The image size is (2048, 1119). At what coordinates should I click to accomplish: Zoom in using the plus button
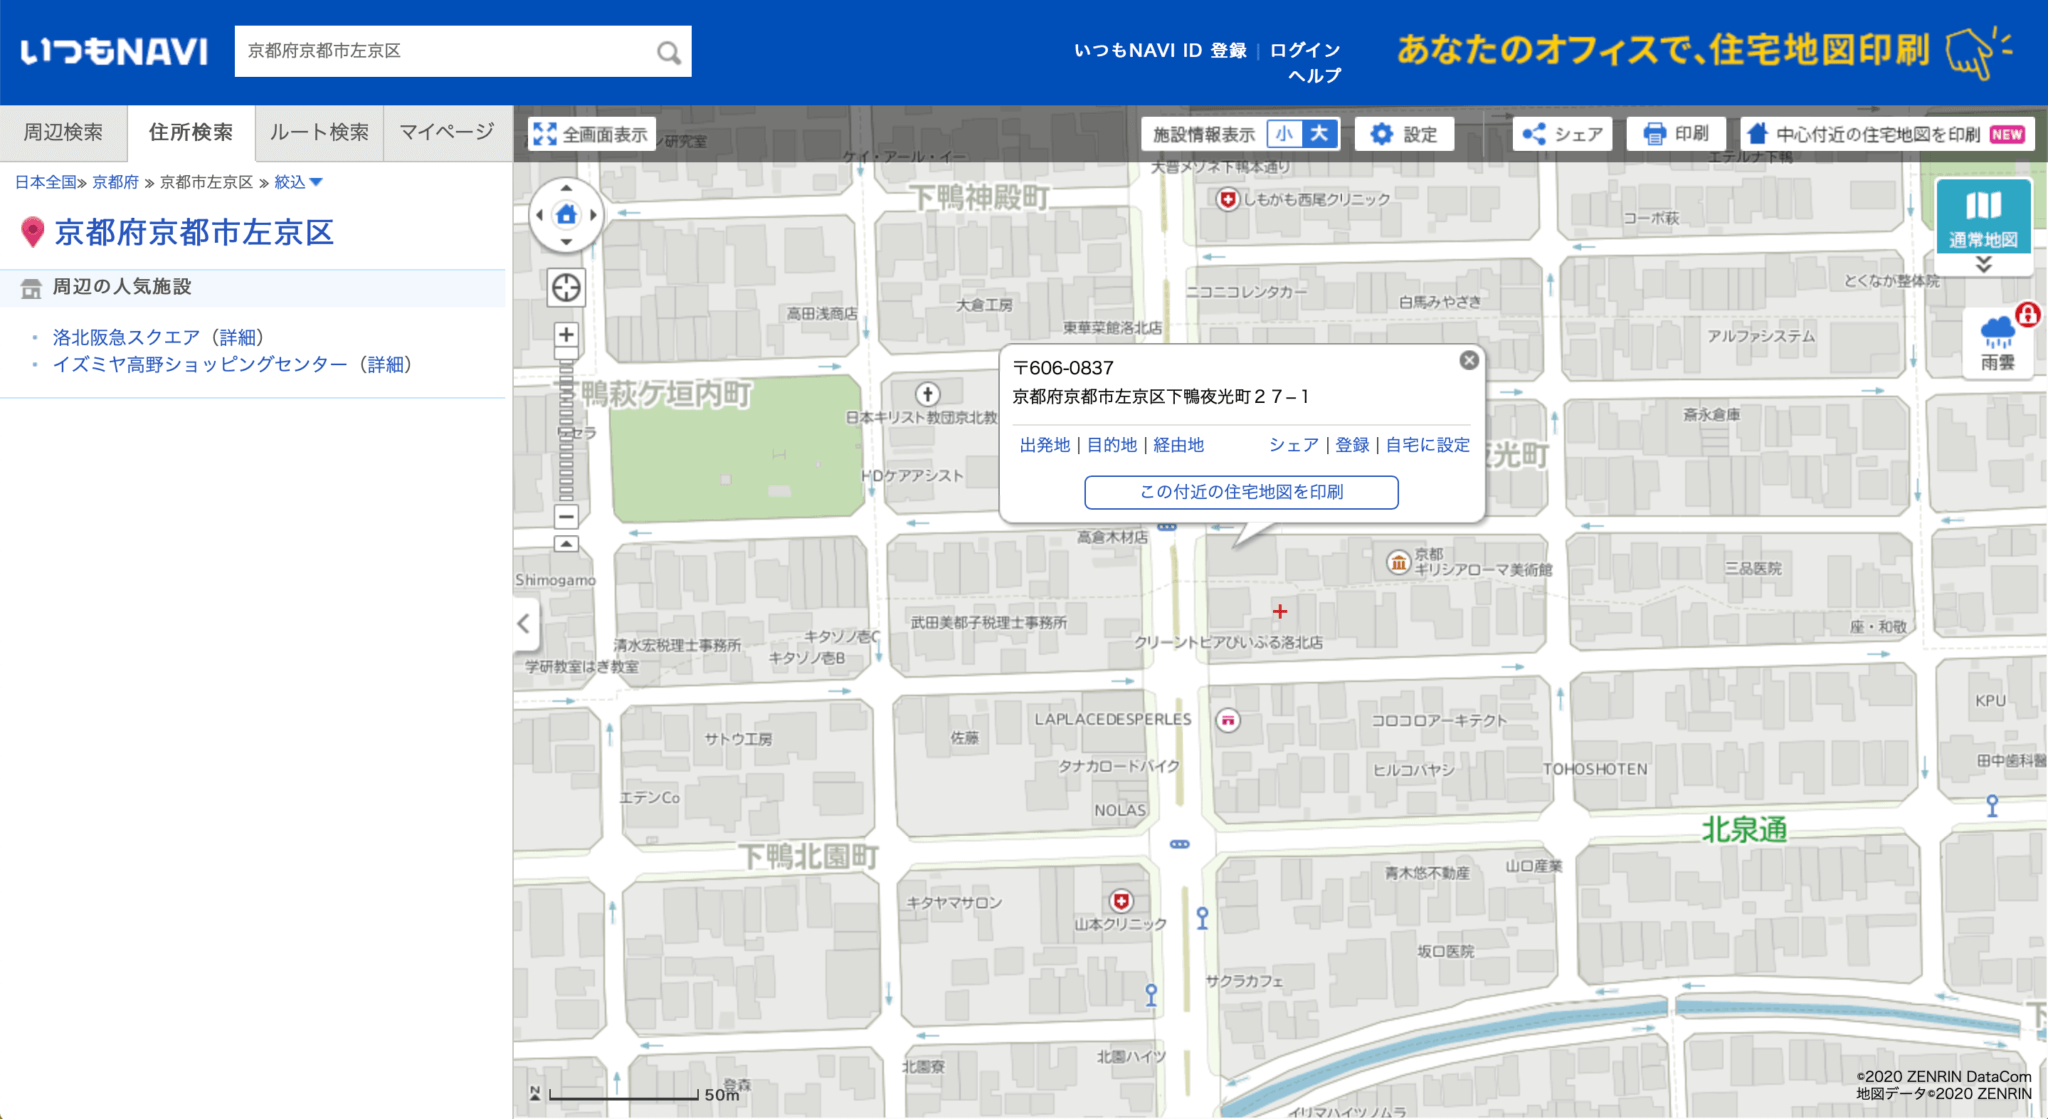click(x=566, y=335)
